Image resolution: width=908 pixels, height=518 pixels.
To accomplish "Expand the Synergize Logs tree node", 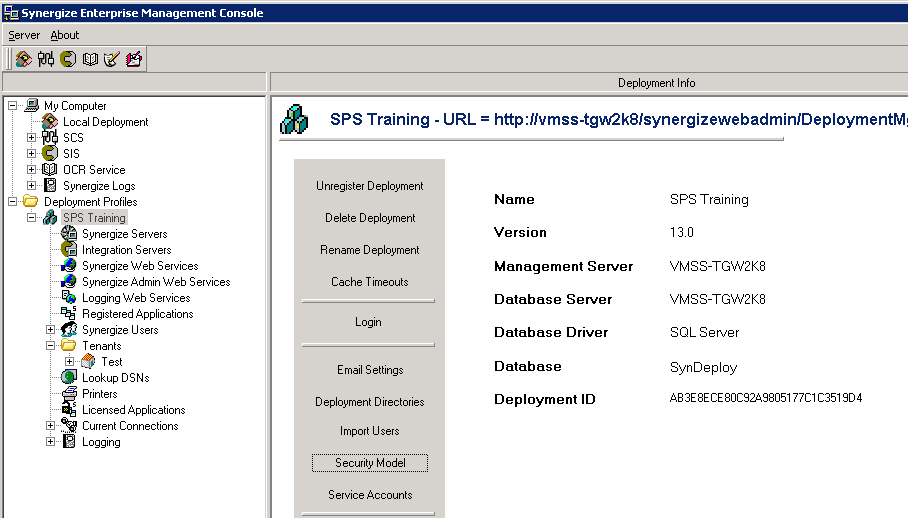I will [x=31, y=185].
